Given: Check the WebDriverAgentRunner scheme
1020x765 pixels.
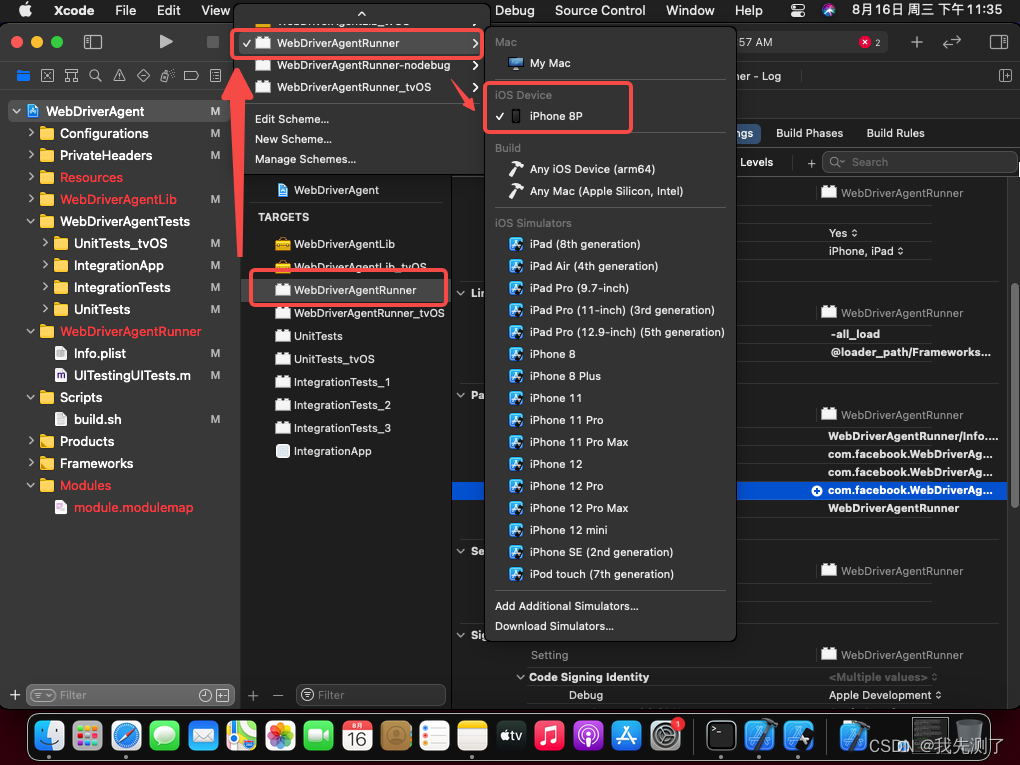Looking at the screenshot, I should tap(356, 43).
